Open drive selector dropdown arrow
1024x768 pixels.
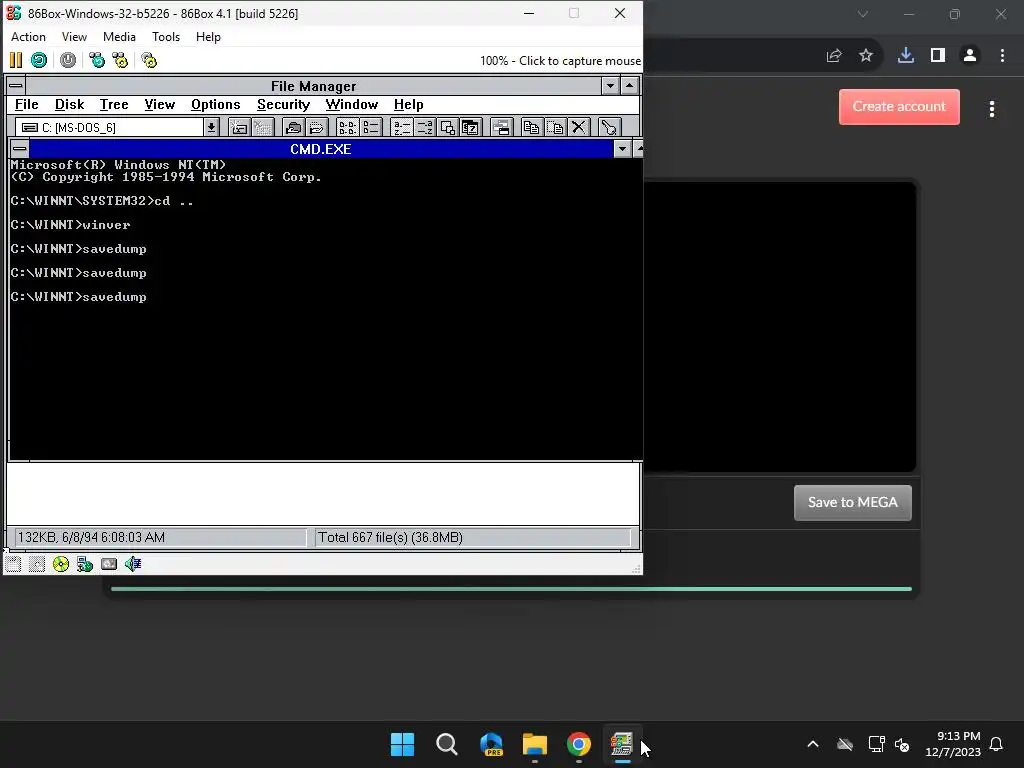point(211,127)
